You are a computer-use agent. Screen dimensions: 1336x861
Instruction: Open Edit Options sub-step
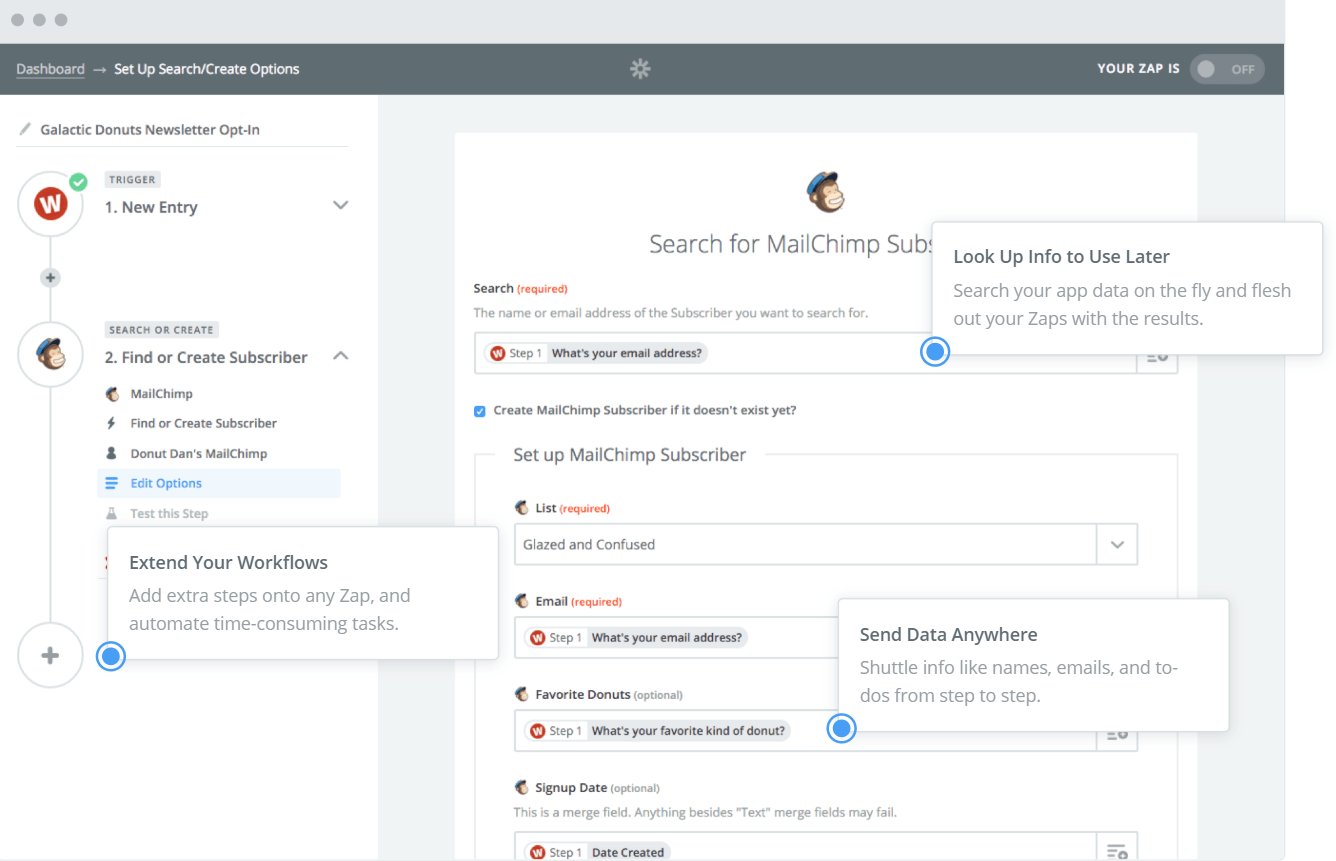click(x=219, y=483)
